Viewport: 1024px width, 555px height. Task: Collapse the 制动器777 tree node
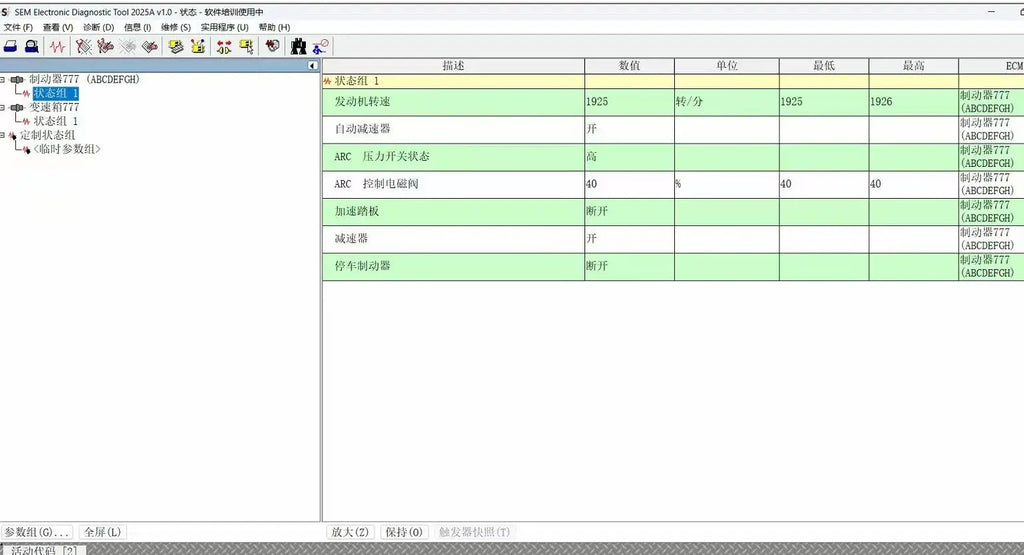coord(3,80)
